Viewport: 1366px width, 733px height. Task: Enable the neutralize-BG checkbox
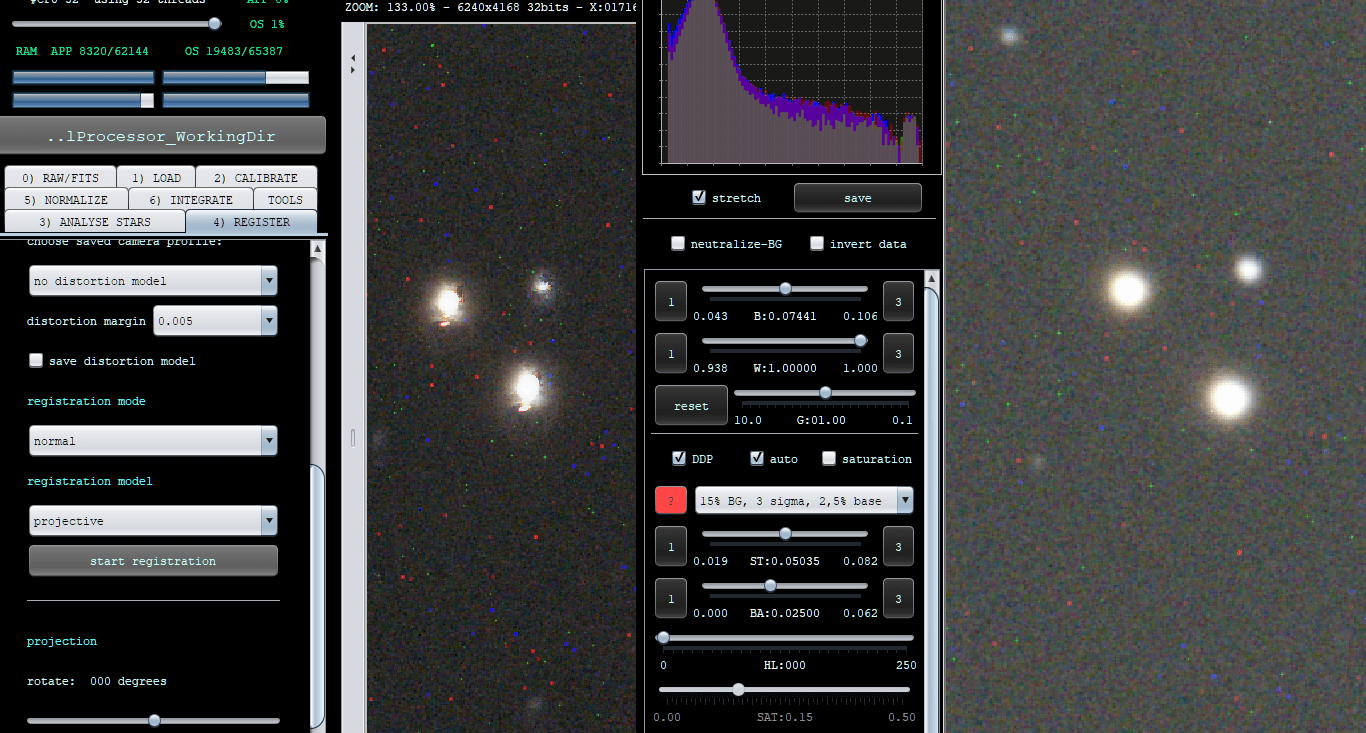click(x=678, y=243)
